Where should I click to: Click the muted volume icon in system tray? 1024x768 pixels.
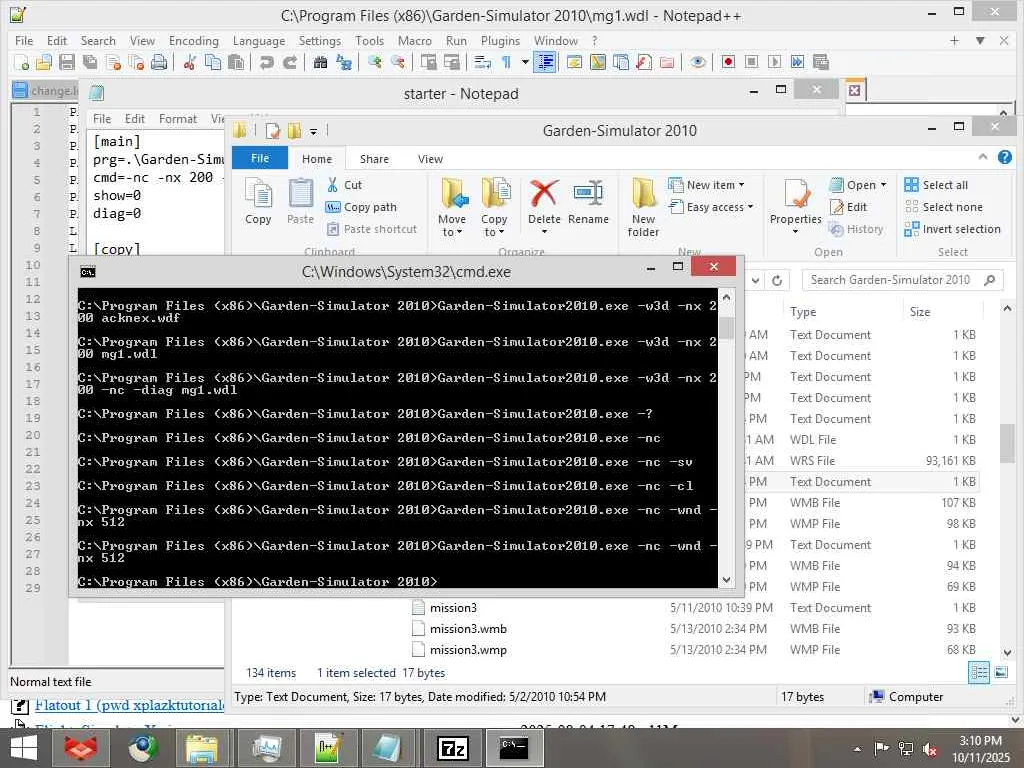pyautogui.click(x=929, y=749)
